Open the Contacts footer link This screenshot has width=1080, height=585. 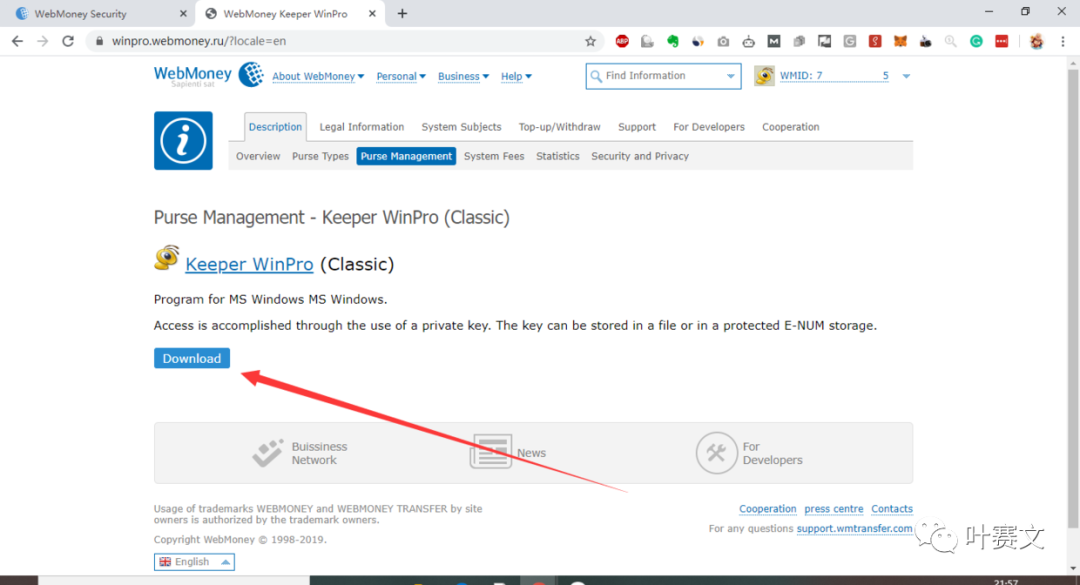tap(892, 509)
